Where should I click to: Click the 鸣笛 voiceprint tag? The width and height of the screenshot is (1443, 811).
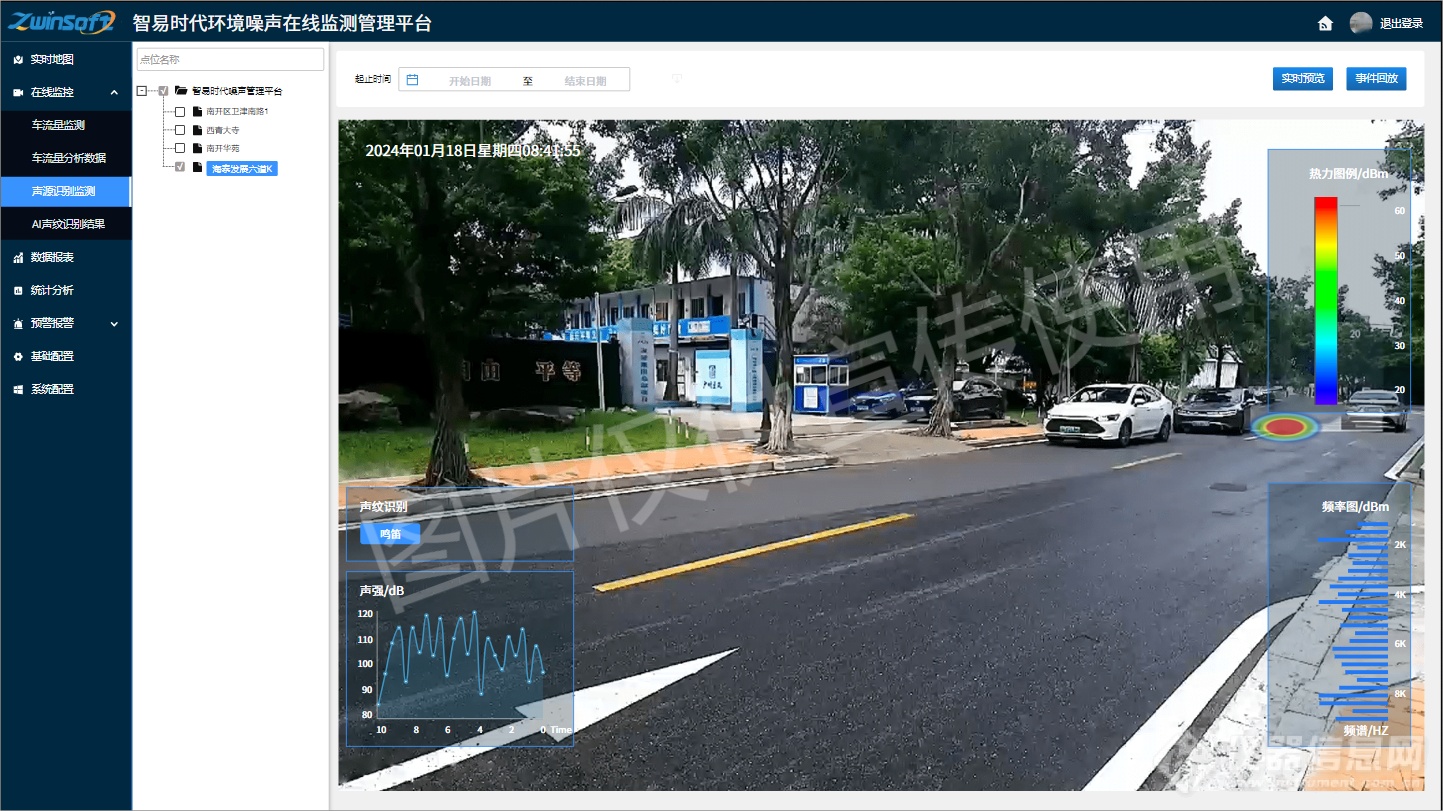point(390,534)
